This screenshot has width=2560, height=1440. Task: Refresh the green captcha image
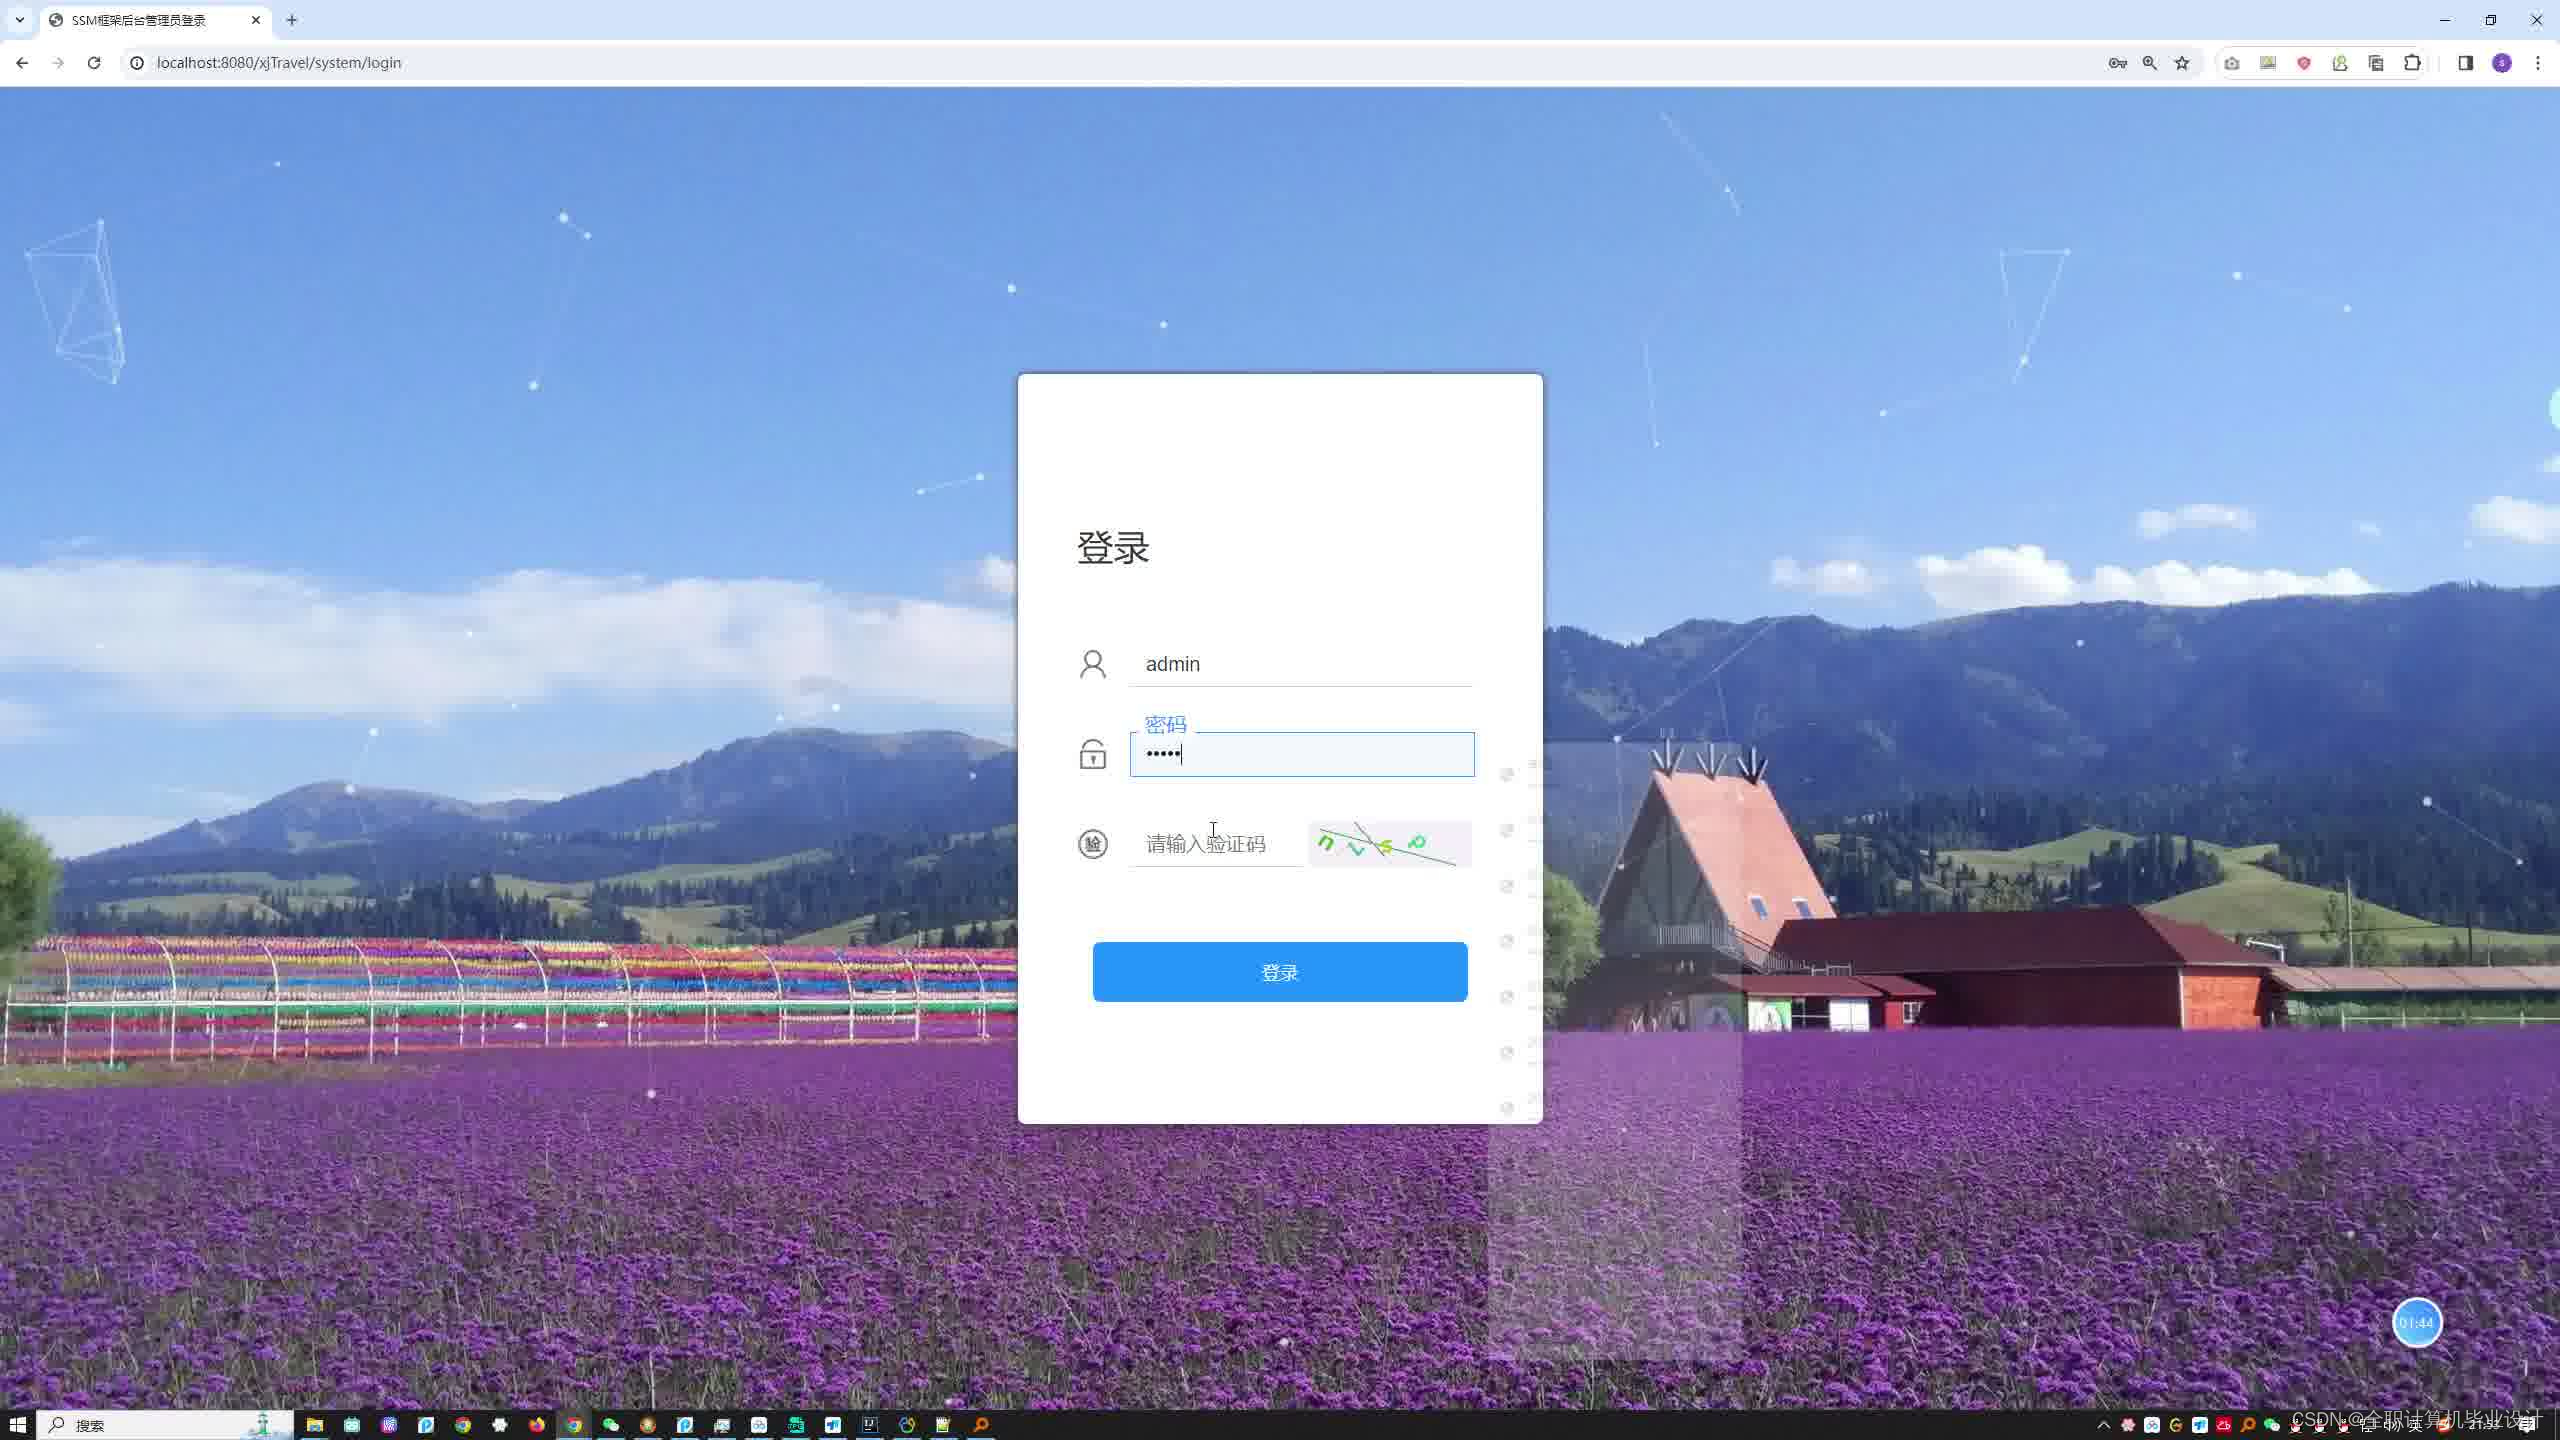(x=1389, y=844)
